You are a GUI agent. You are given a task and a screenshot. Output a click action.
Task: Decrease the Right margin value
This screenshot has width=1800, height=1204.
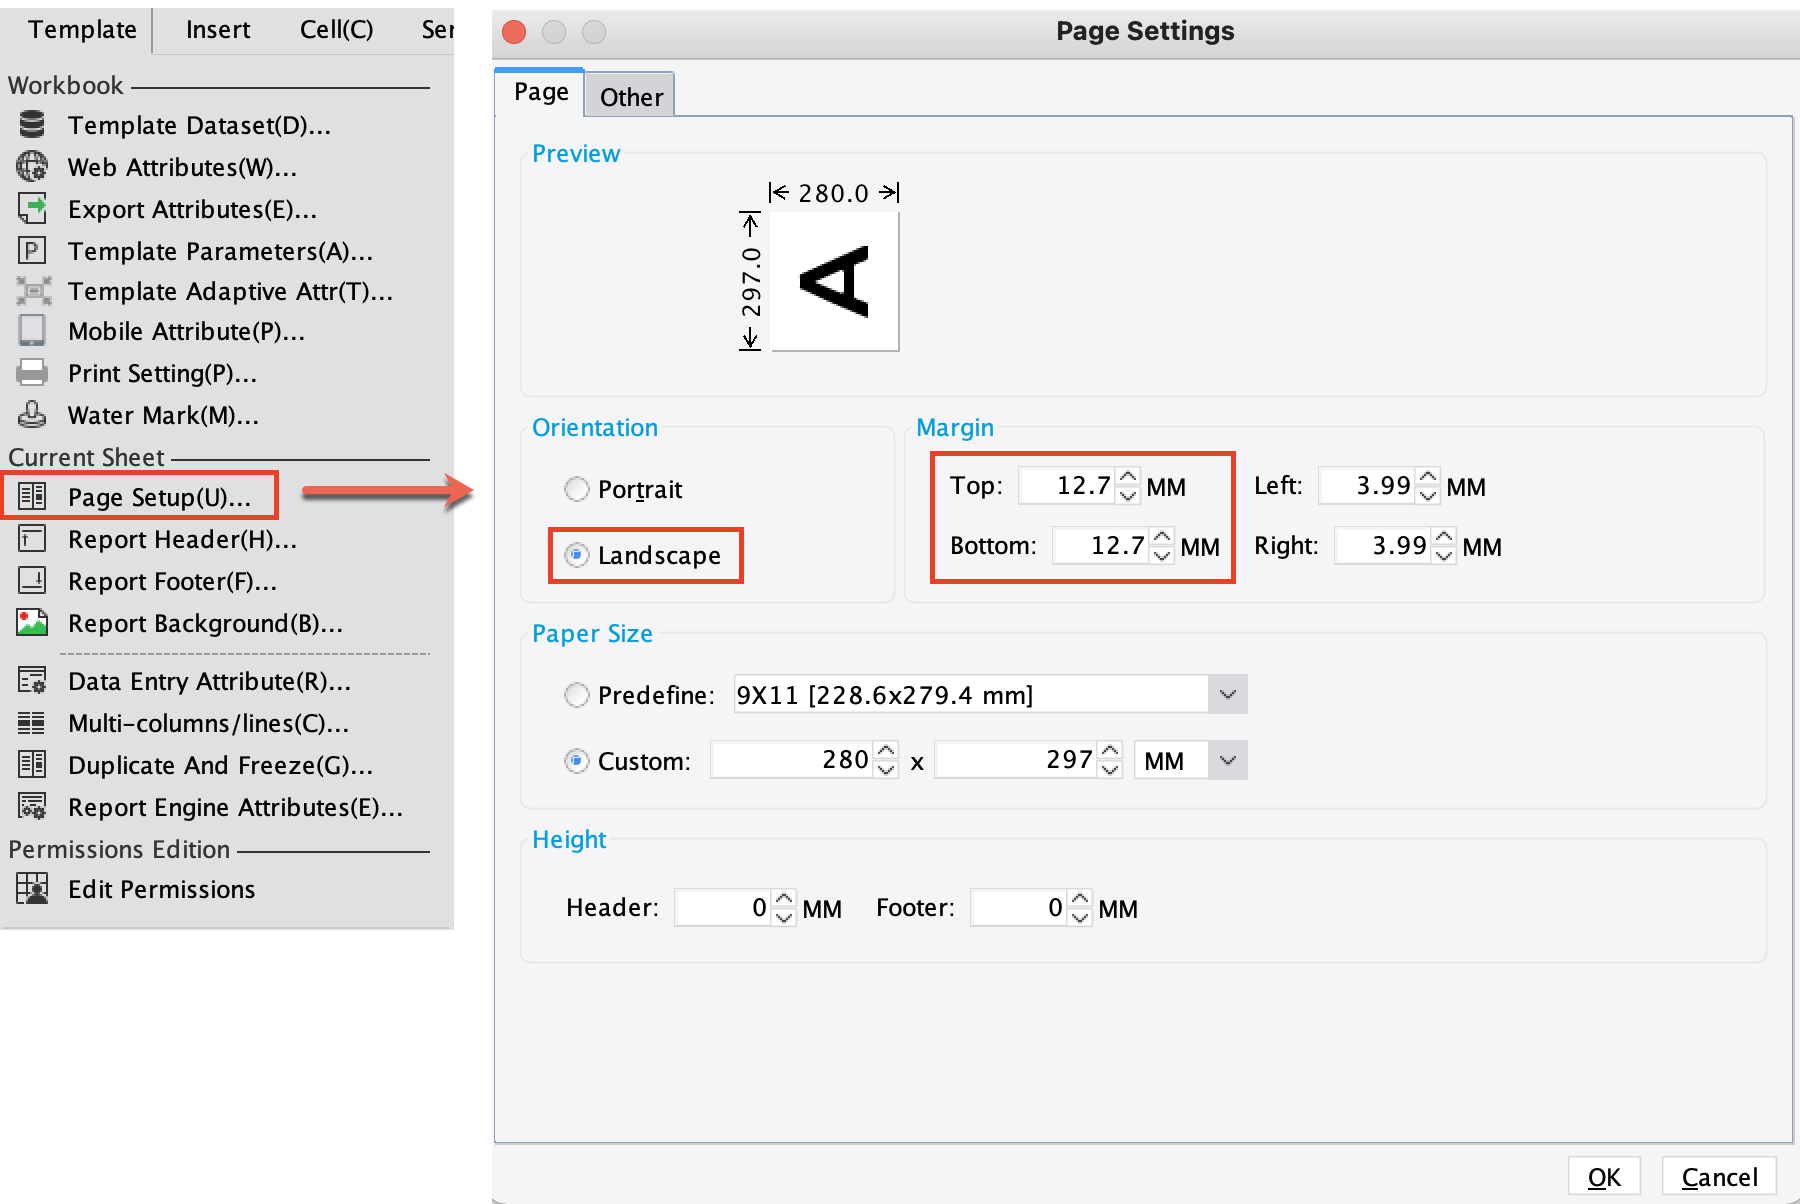click(x=1444, y=555)
